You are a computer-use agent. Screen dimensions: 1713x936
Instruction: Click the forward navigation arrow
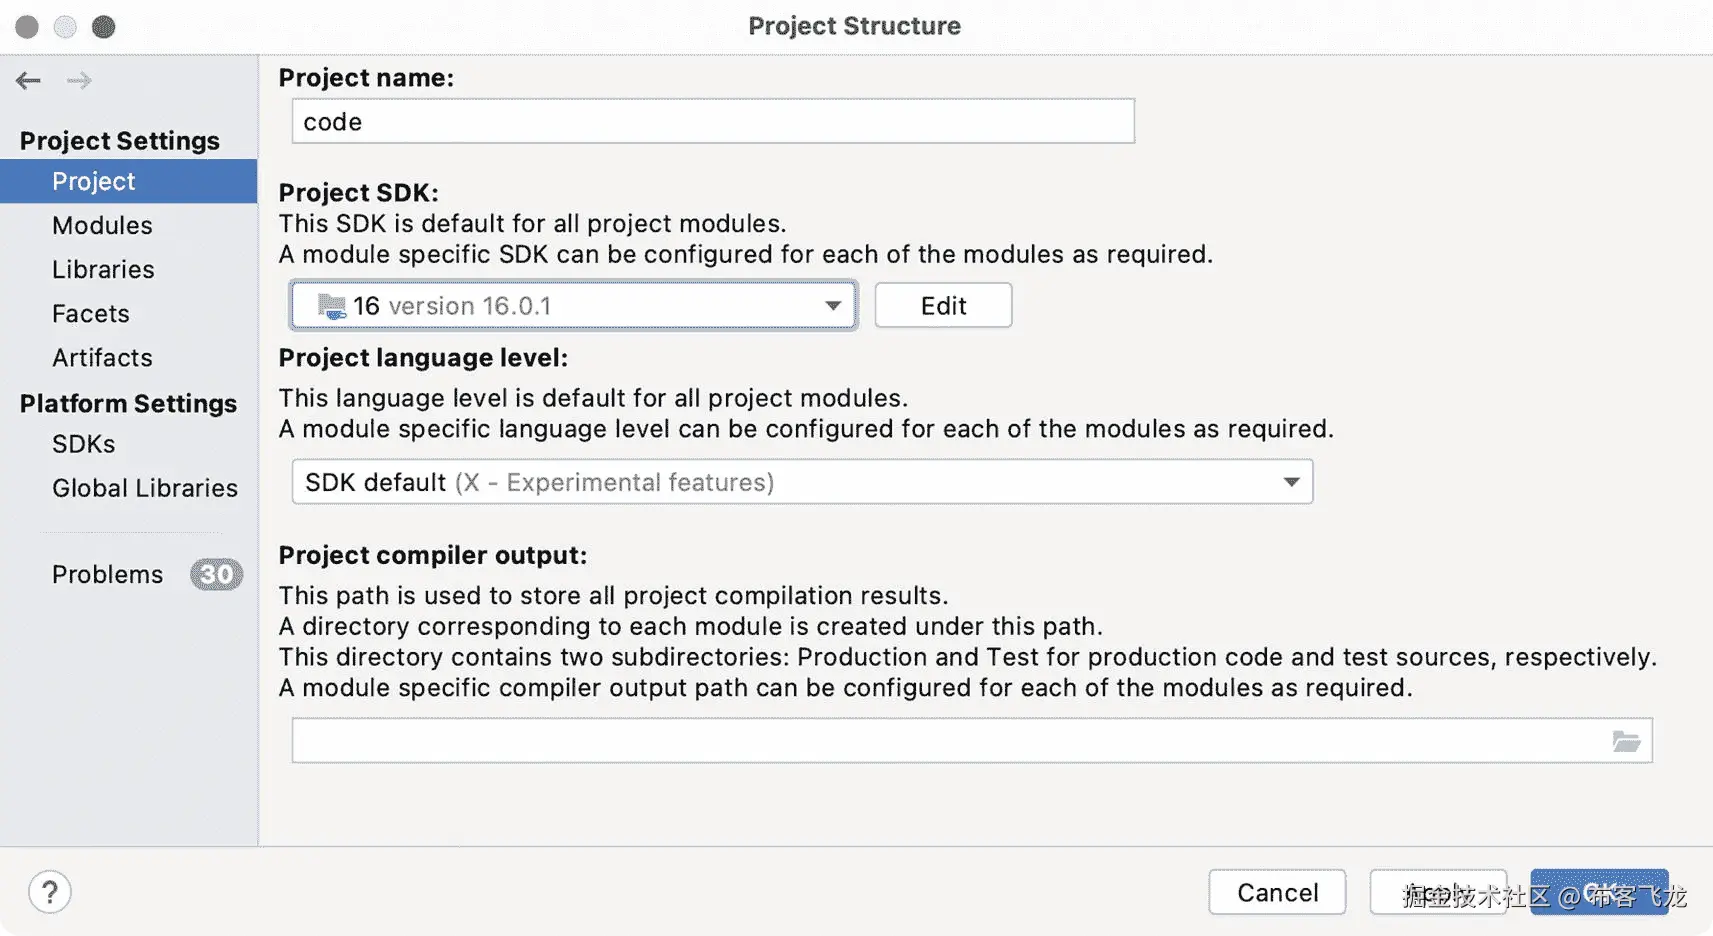[79, 81]
